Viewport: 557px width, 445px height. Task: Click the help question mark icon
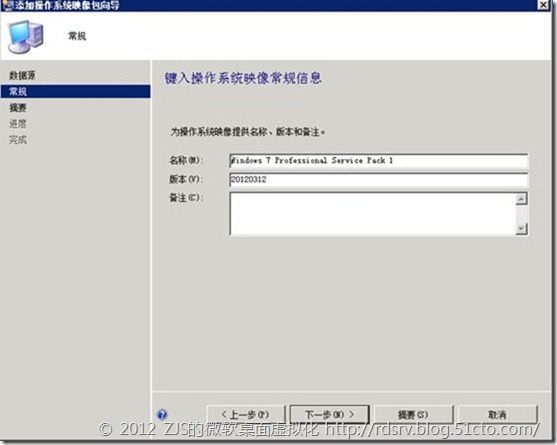(x=162, y=414)
